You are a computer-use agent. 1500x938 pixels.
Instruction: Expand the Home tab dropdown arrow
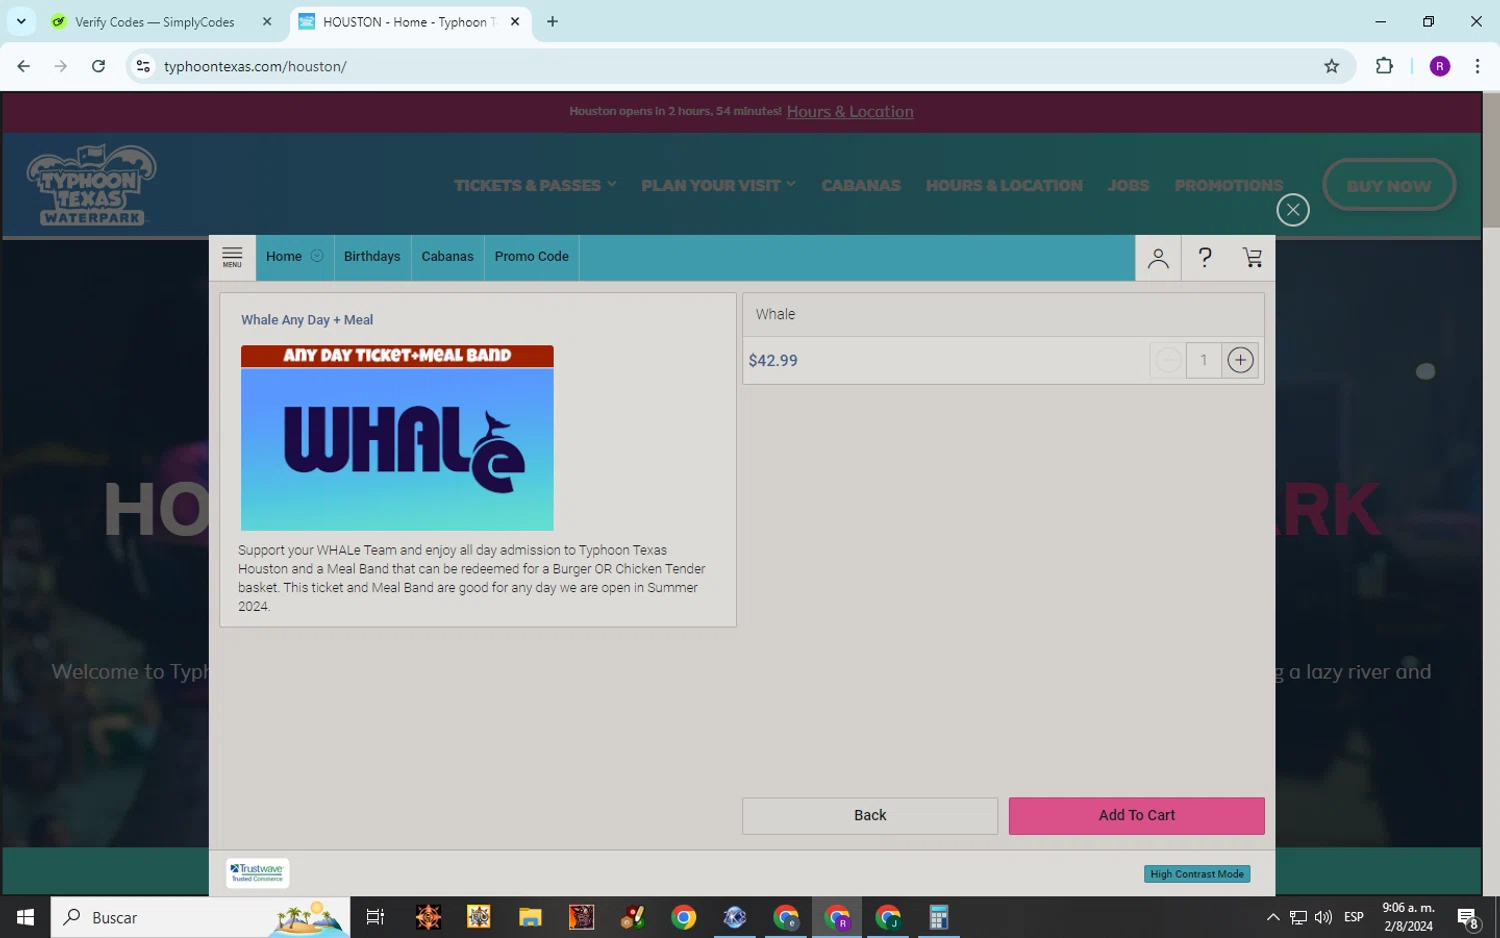[x=317, y=256]
